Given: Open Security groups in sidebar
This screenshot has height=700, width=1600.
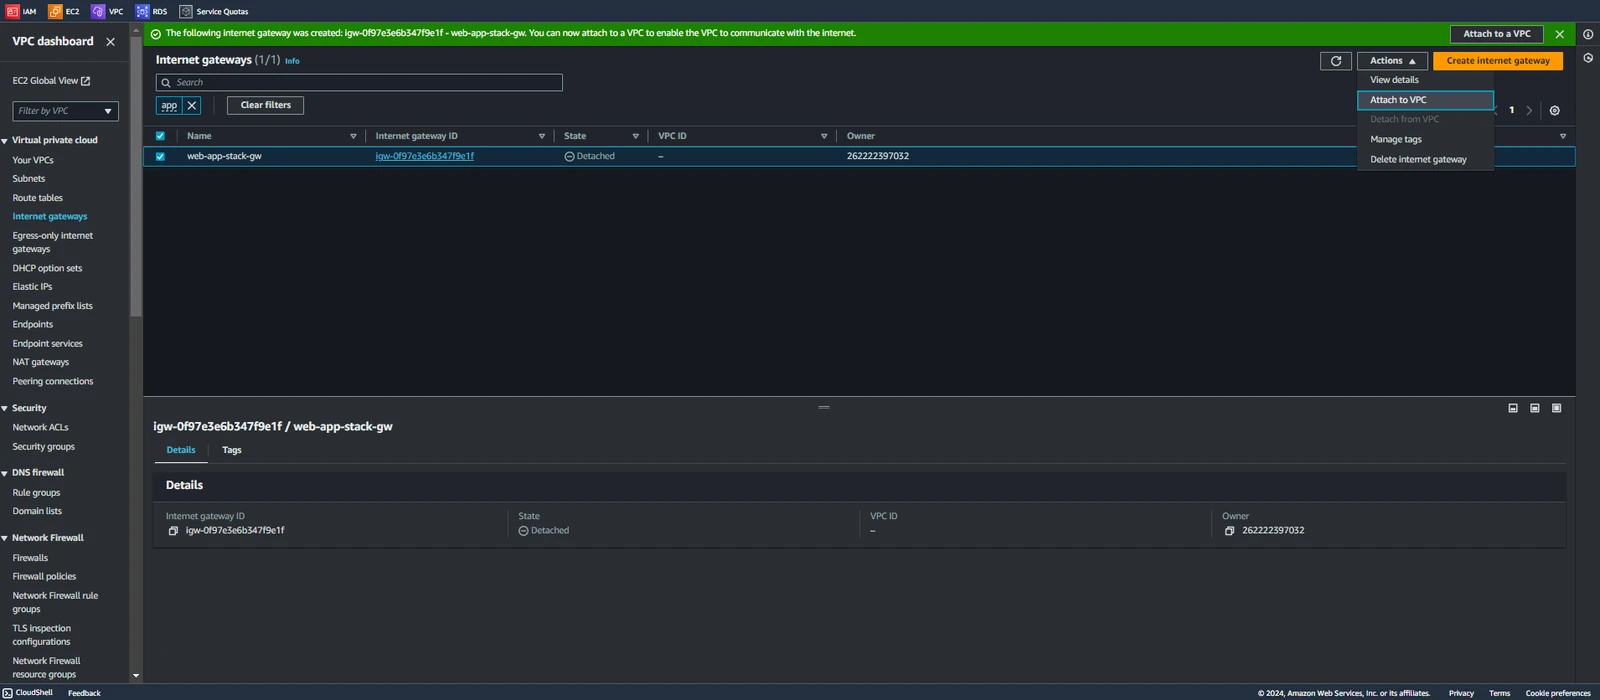Looking at the screenshot, I should [x=44, y=447].
